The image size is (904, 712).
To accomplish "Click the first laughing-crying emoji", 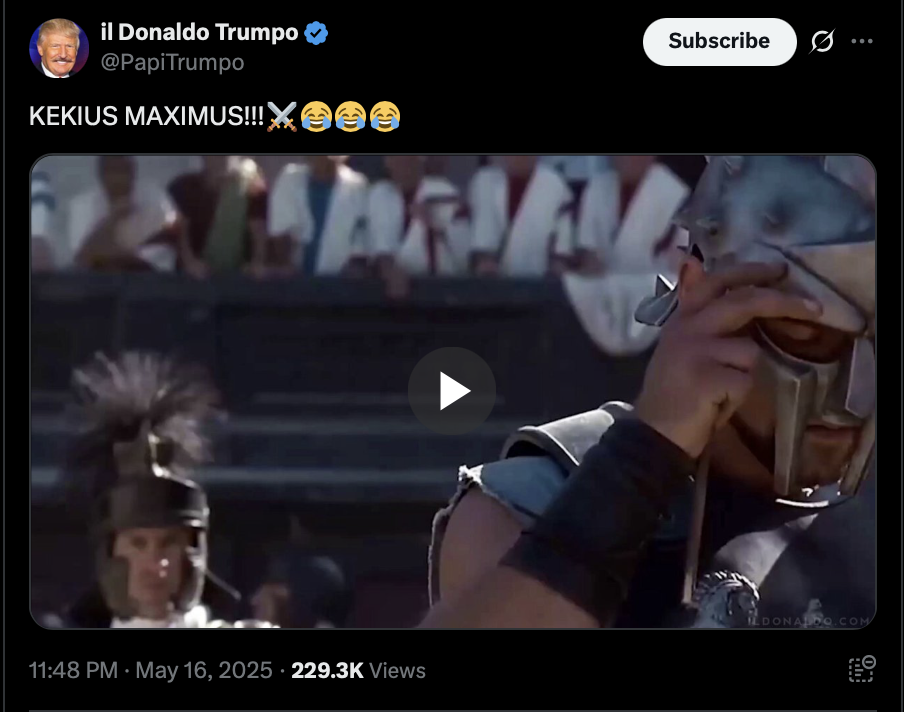I will (x=317, y=116).
